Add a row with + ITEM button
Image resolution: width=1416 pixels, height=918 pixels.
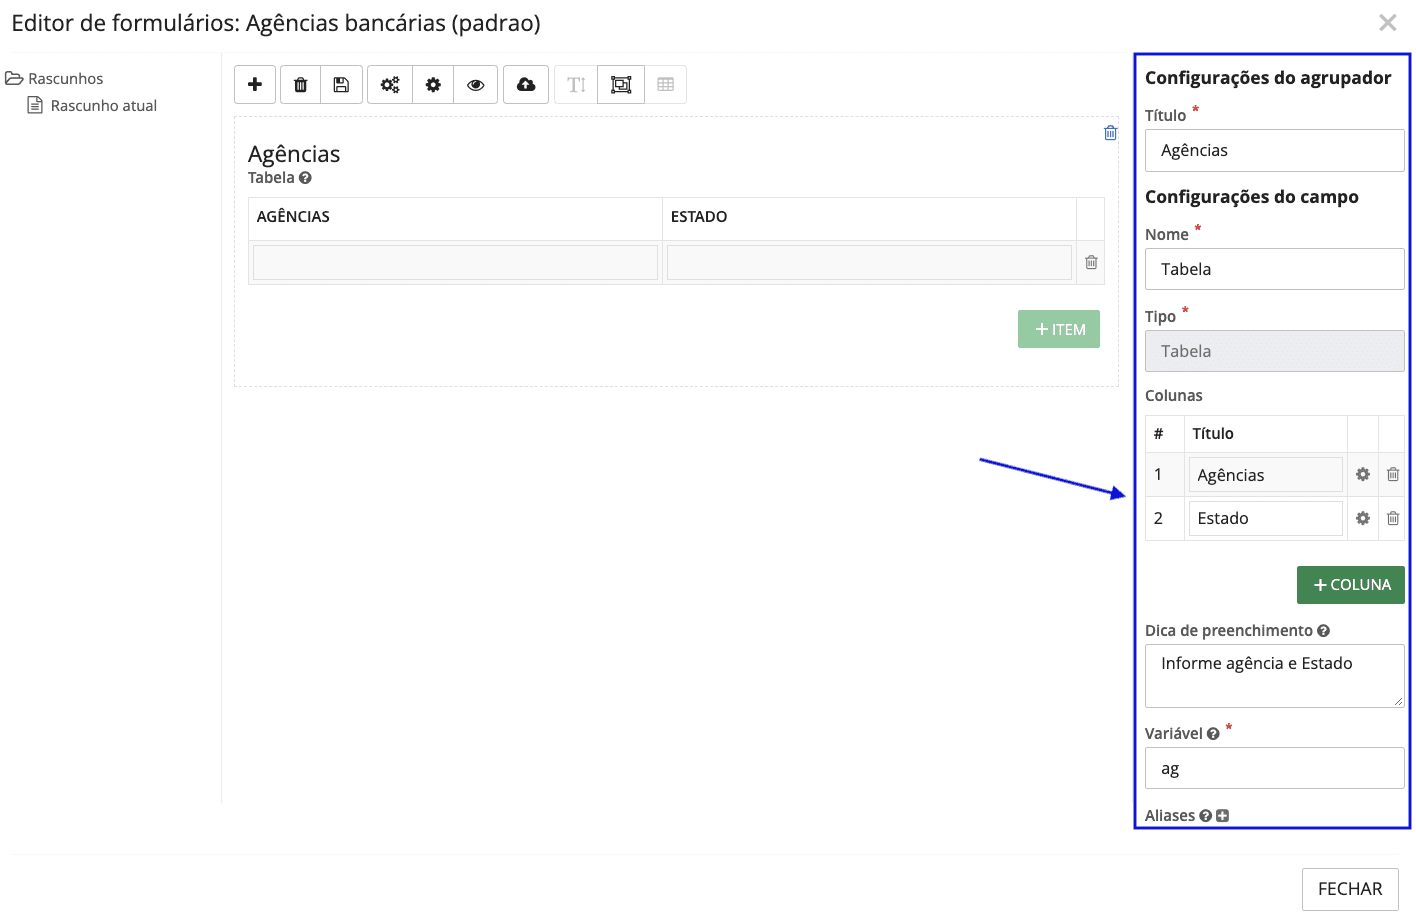1058,329
